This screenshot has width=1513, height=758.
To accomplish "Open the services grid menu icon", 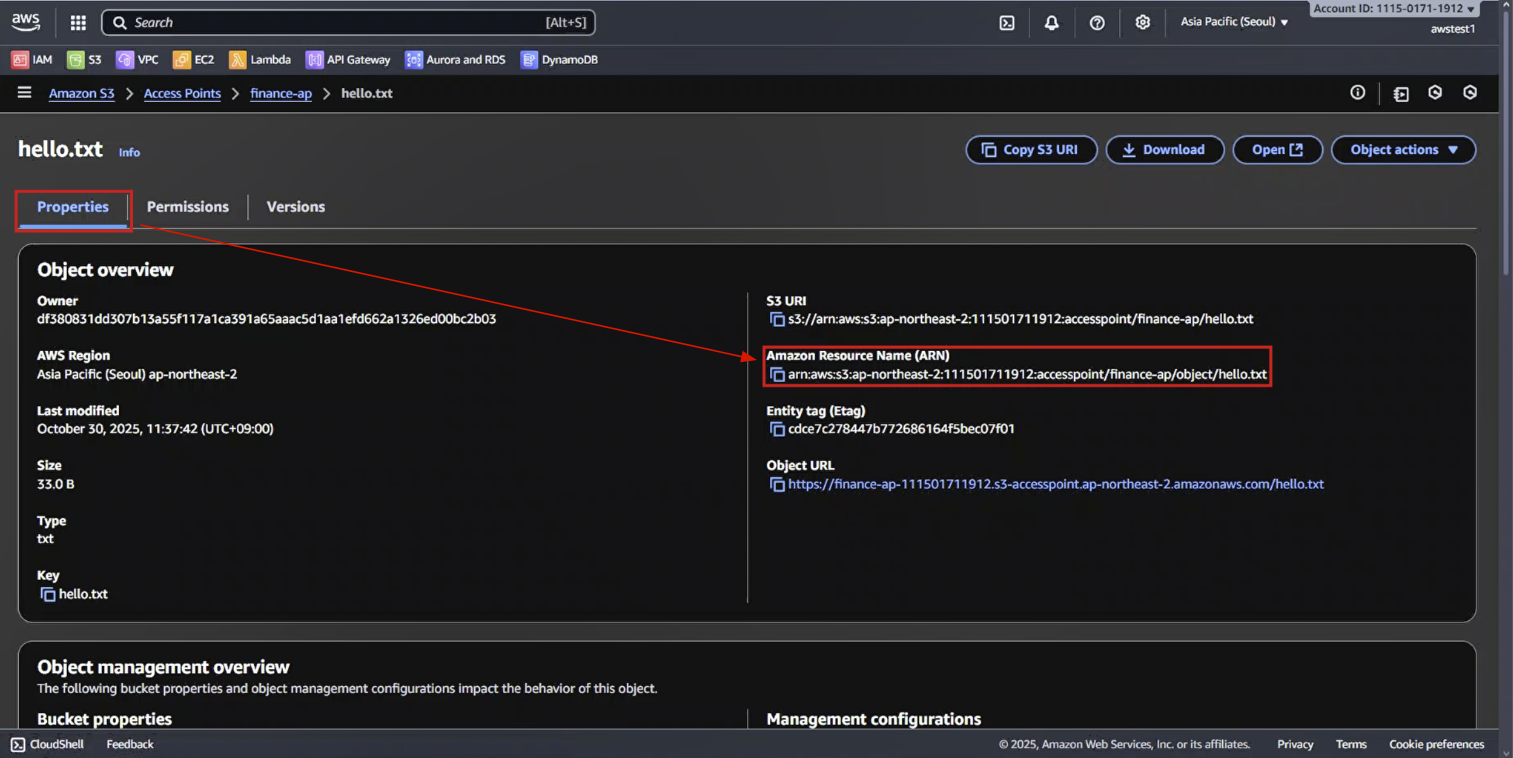I will 78,22.
